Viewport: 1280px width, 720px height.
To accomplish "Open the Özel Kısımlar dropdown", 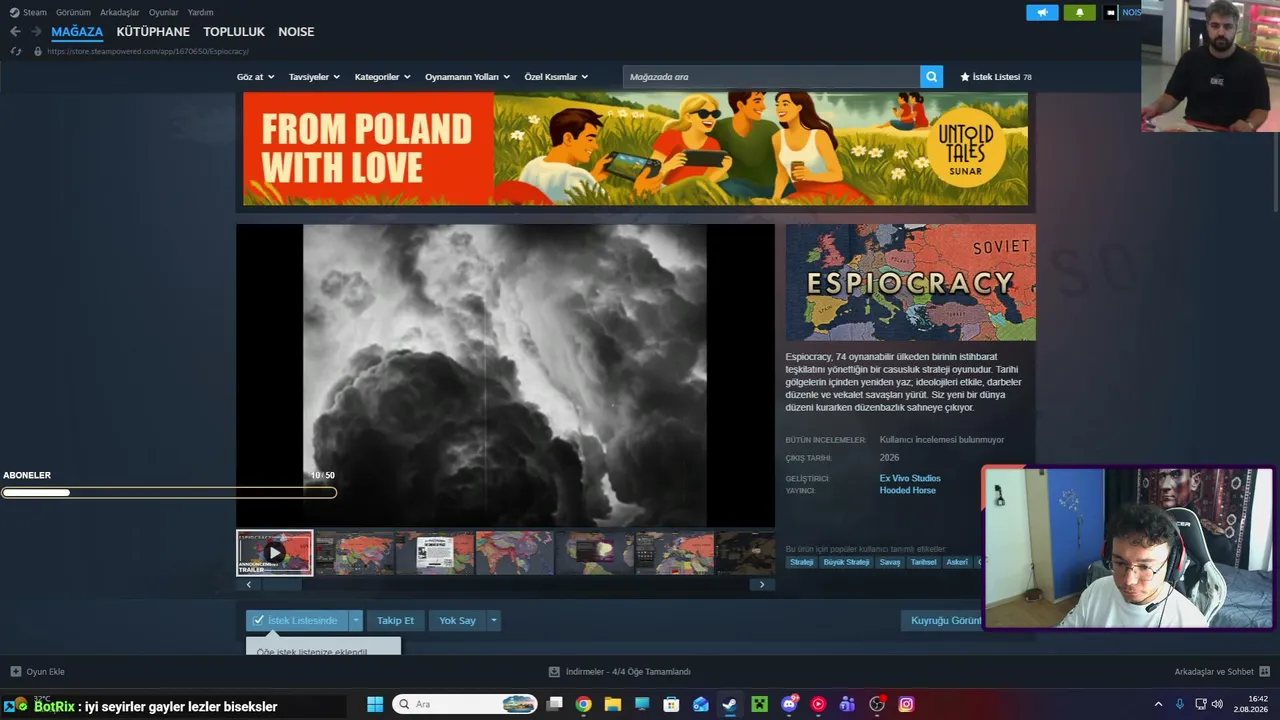I will (556, 77).
